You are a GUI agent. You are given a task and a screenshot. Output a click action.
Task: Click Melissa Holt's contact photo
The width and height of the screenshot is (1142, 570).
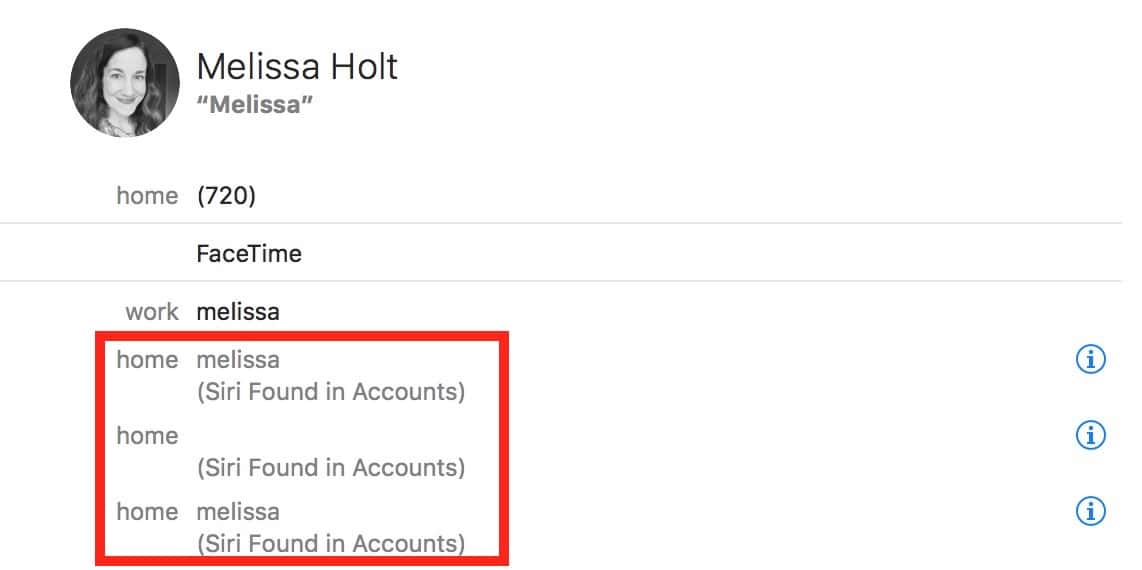tap(125, 82)
